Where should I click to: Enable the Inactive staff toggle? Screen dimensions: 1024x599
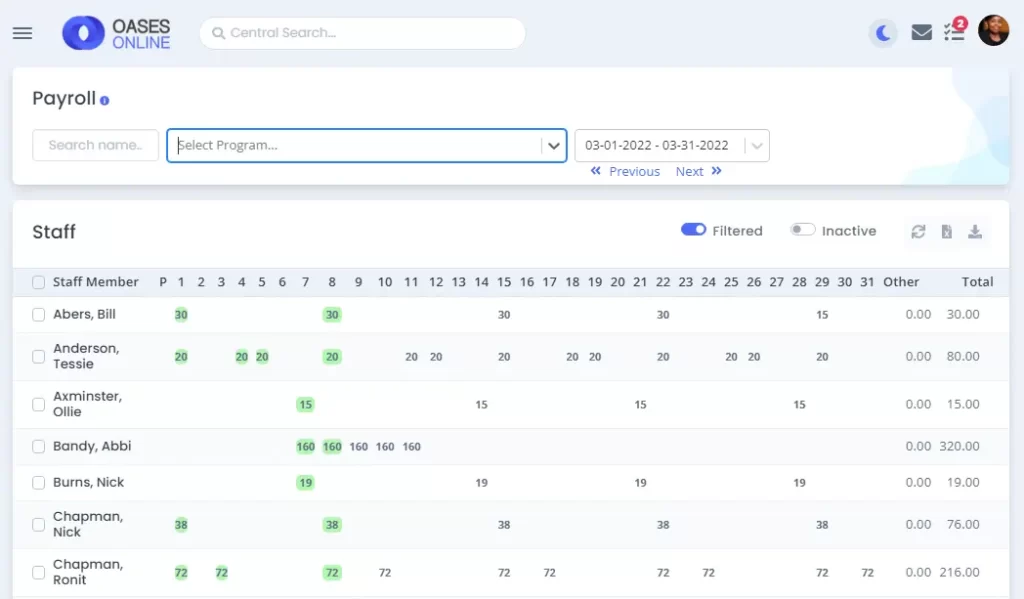pyautogui.click(x=803, y=230)
